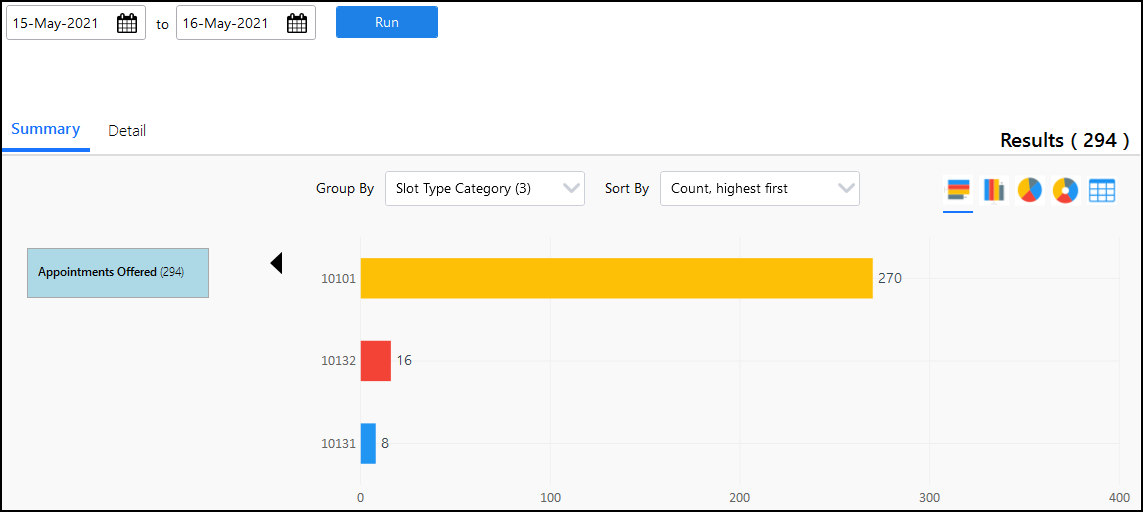Open the start date calendar picker

coord(127,24)
